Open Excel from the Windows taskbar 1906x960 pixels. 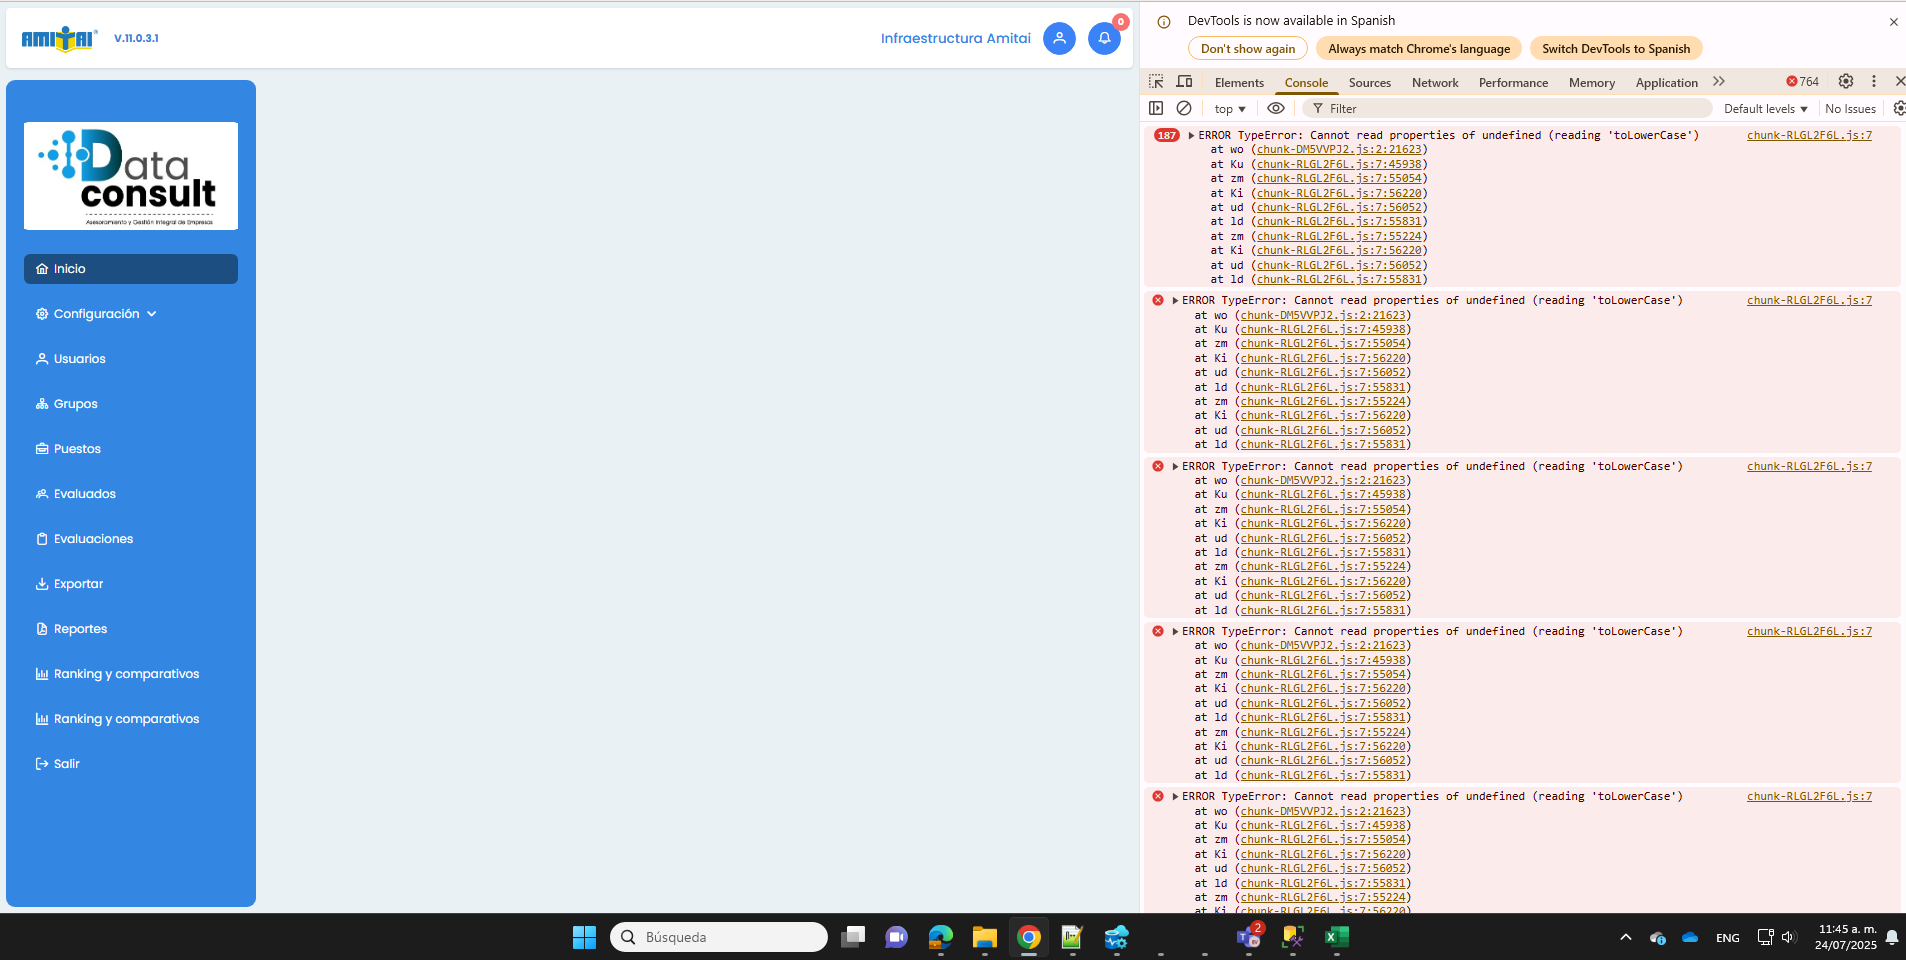pyautogui.click(x=1336, y=937)
